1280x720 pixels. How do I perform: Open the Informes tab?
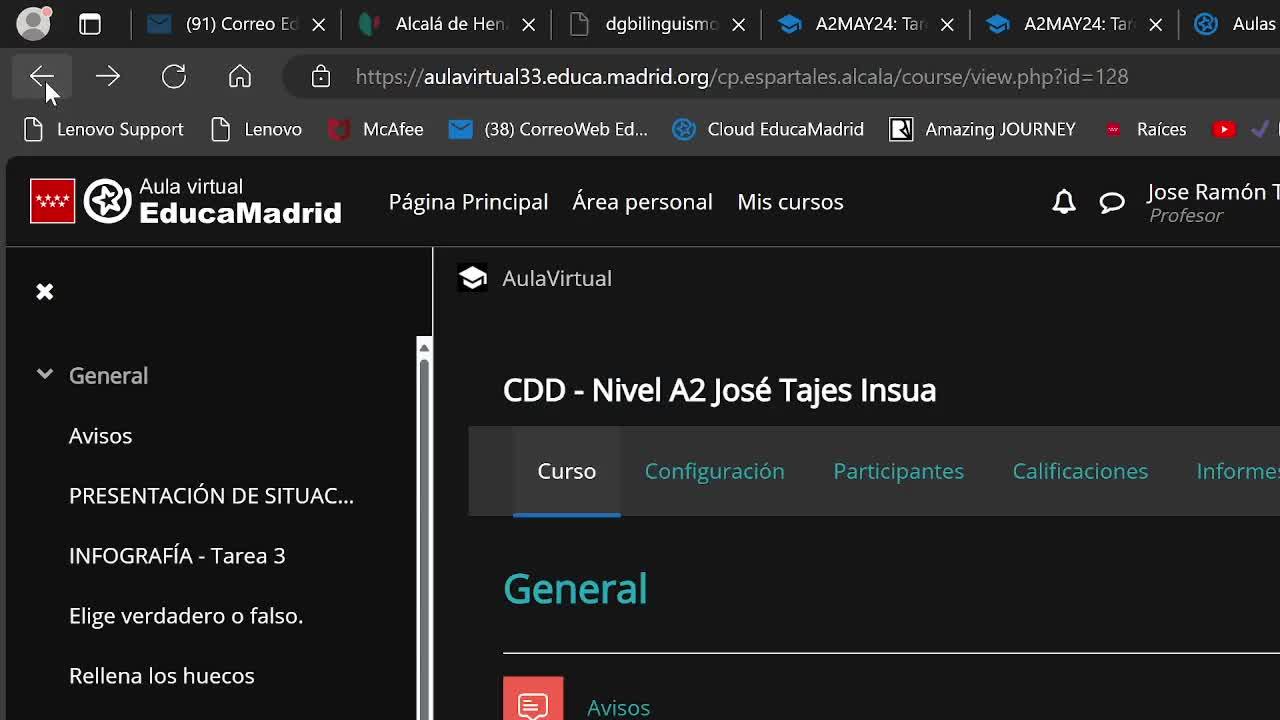1238,471
